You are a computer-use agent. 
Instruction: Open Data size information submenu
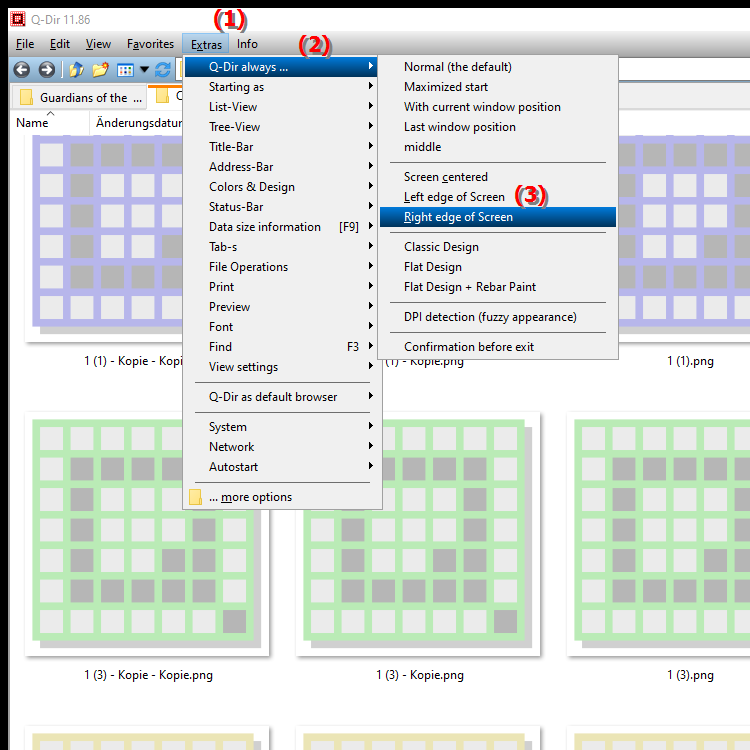click(281, 227)
